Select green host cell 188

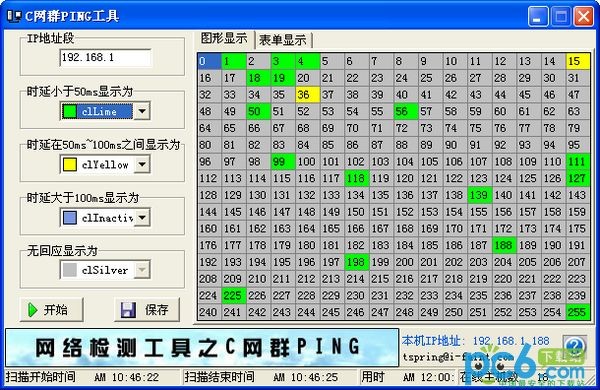coord(504,245)
